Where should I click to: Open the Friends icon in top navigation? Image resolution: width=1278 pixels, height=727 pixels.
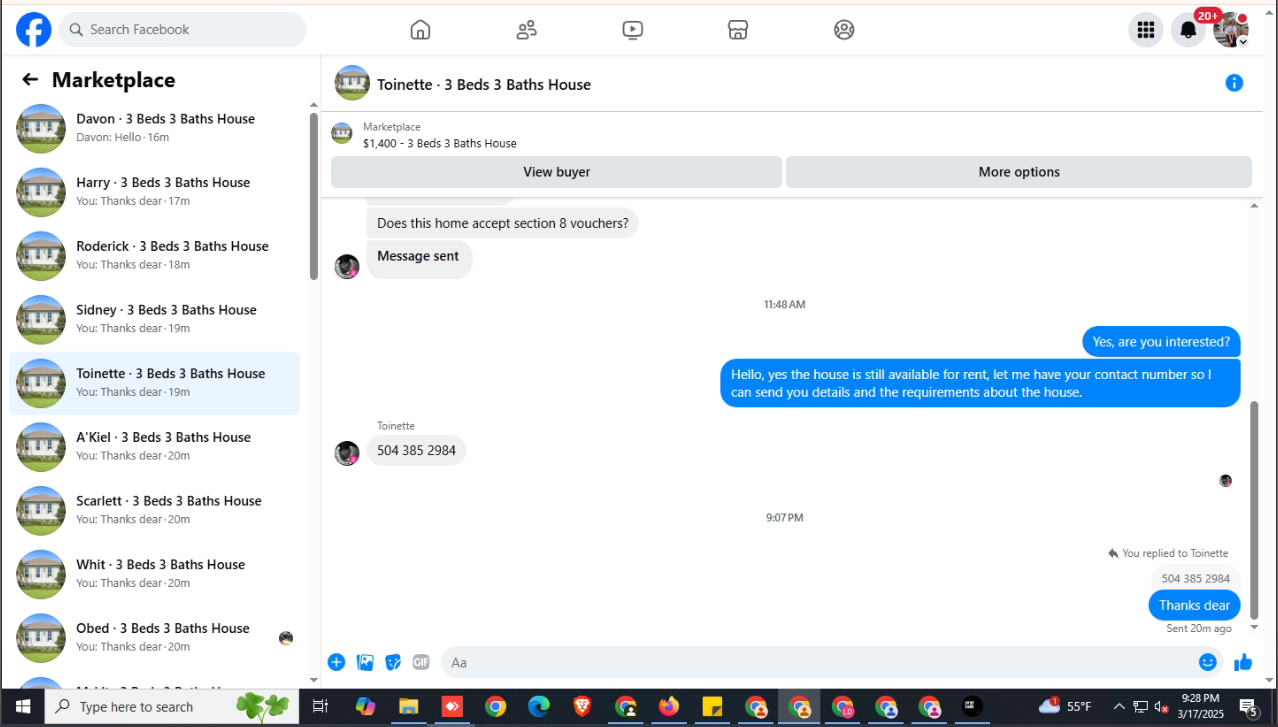pyautogui.click(x=527, y=30)
